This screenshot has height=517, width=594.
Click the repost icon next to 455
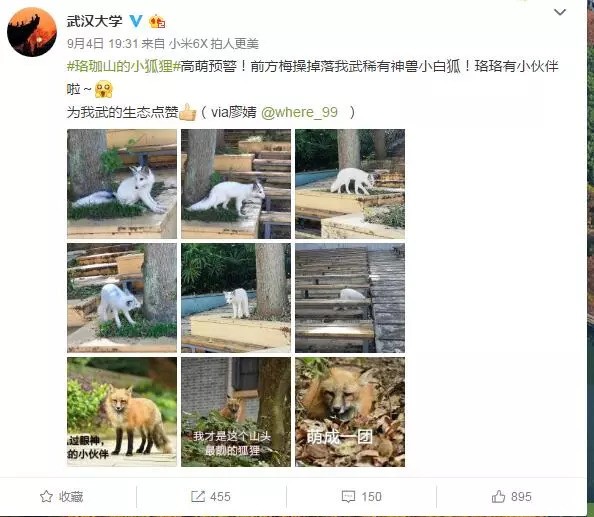pyautogui.click(x=198, y=497)
